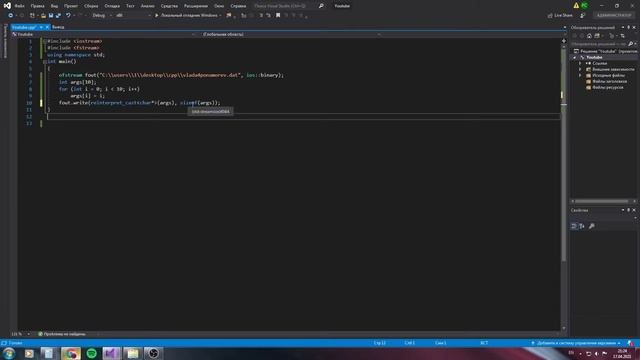Open the Окно menu
The height and width of the screenshot is (360, 640).
pos(219,6)
